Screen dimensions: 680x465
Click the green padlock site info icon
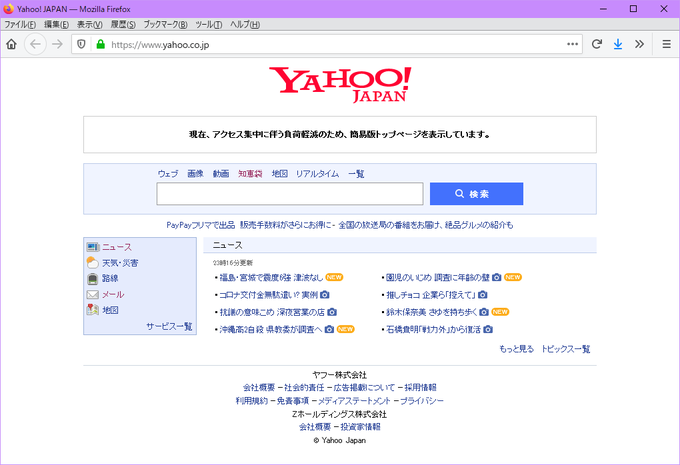coord(101,44)
